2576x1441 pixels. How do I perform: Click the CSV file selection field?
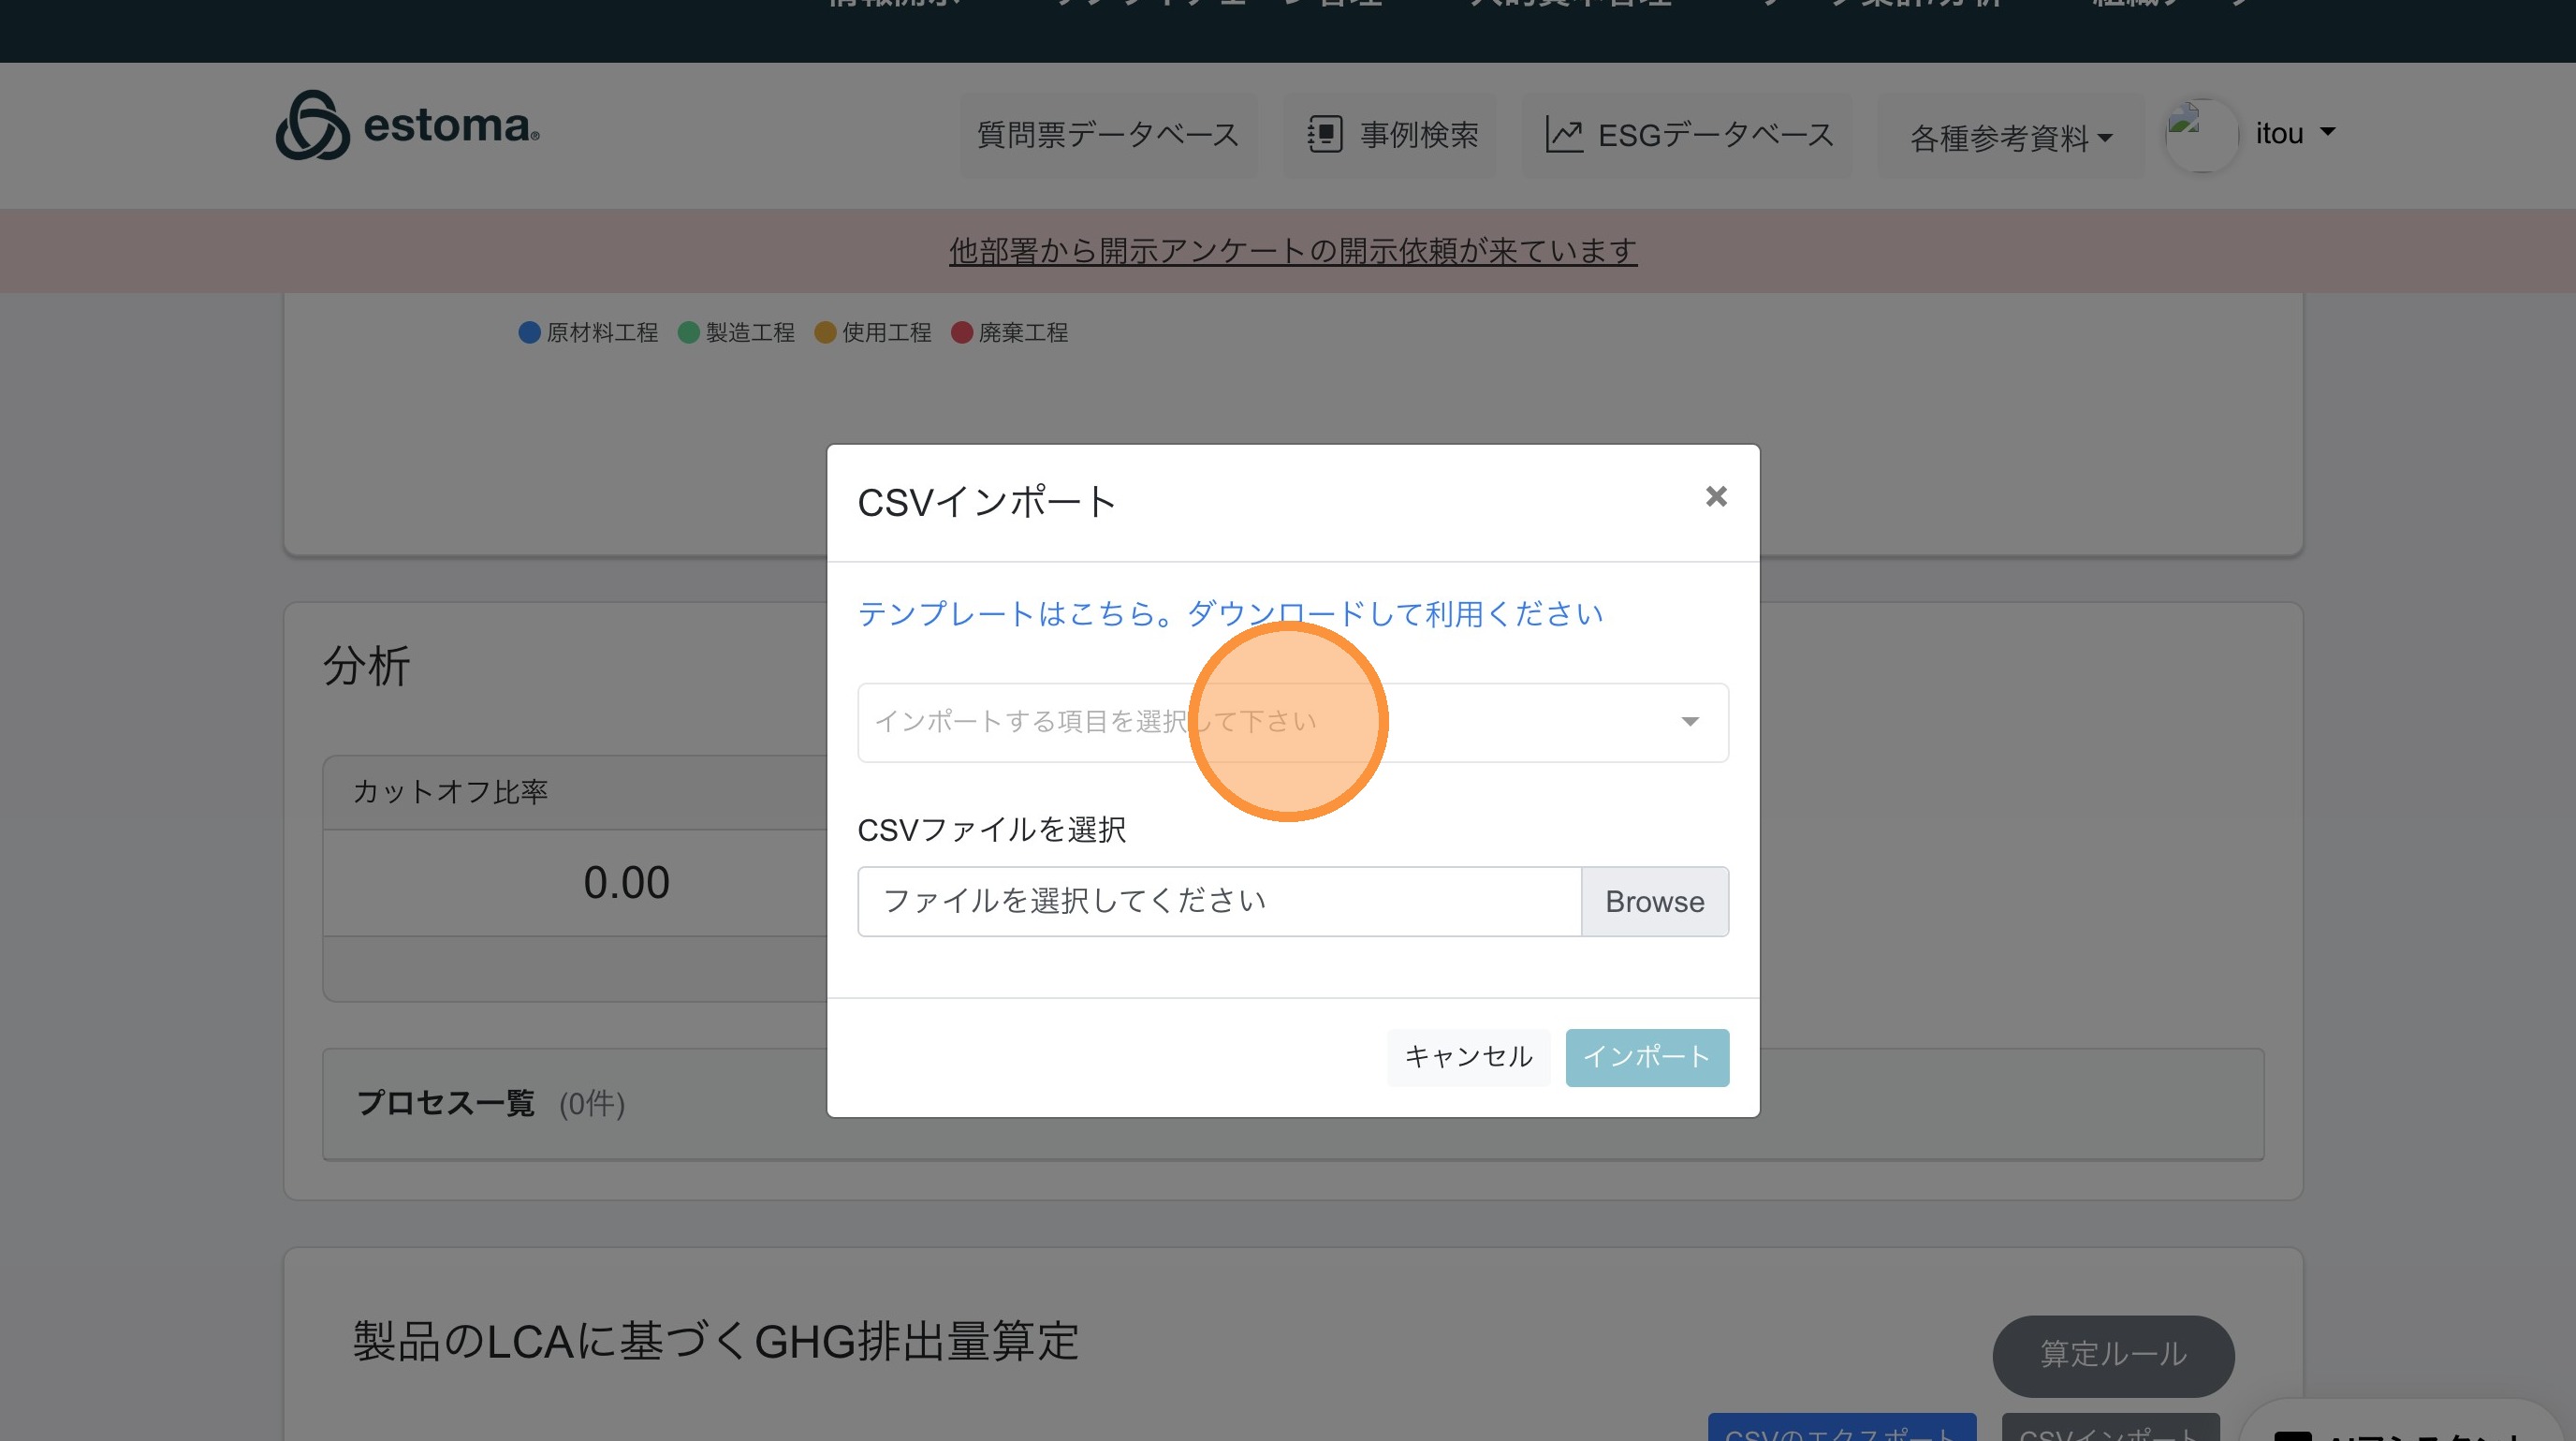1218,901
